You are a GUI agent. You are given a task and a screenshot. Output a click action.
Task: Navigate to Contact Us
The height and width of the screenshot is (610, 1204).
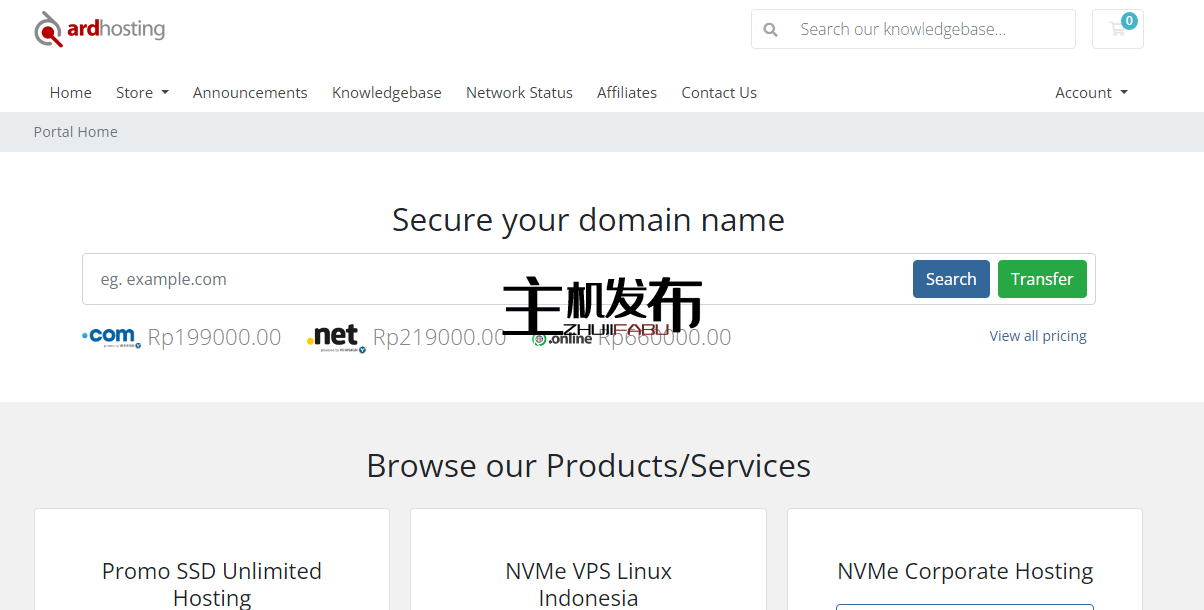pos(719,92)
